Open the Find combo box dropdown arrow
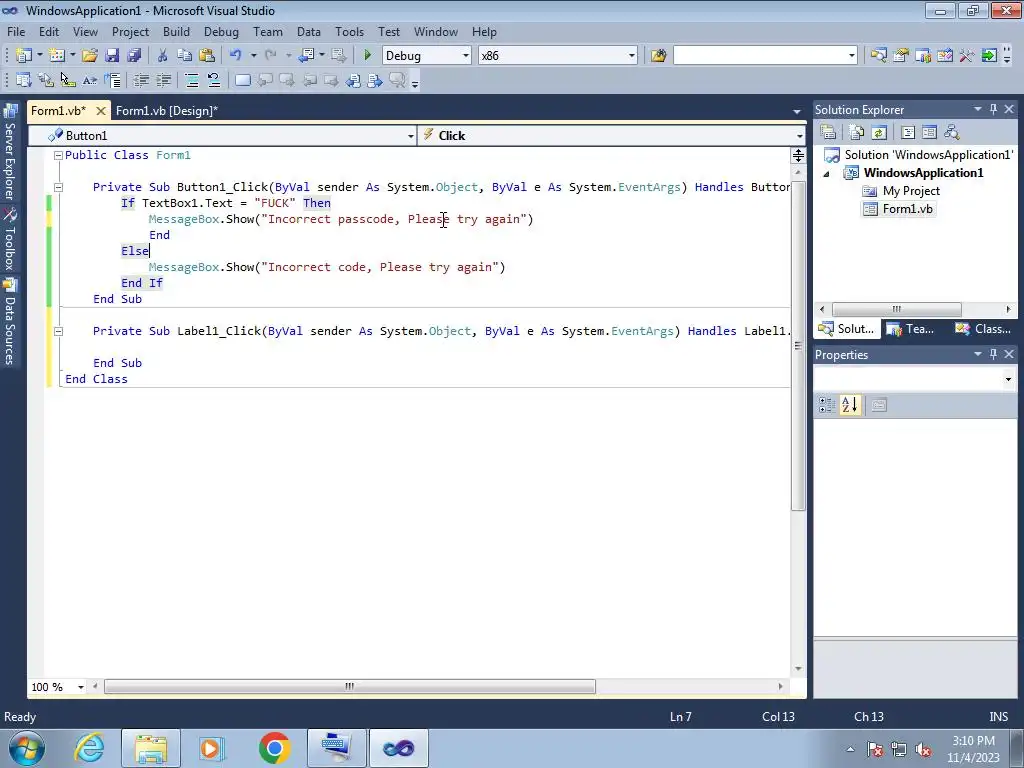 coord(852,56)
